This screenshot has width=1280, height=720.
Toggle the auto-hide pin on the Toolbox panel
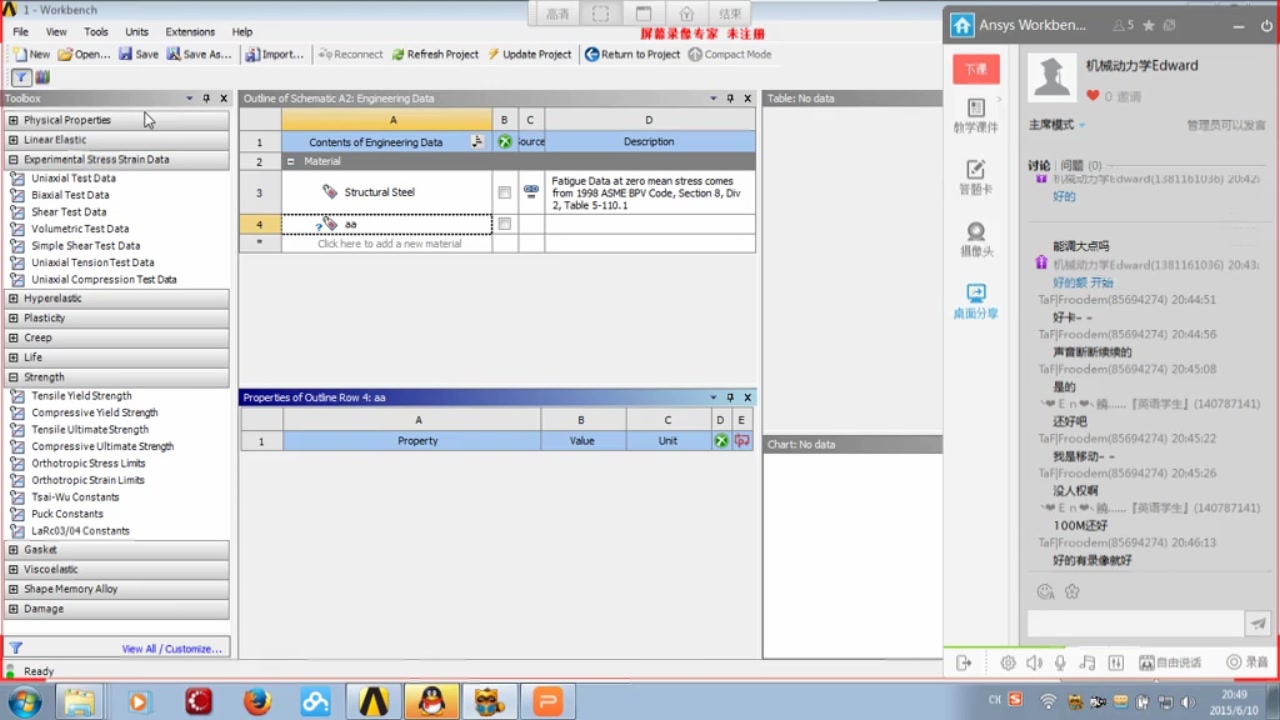[206, 98]
